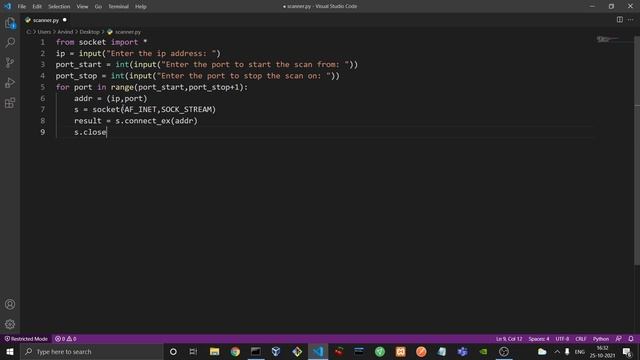This screenshot has width=640, height=360.
Task: Open Cortana circle on taskbar
Action: [x=173, y=351]
